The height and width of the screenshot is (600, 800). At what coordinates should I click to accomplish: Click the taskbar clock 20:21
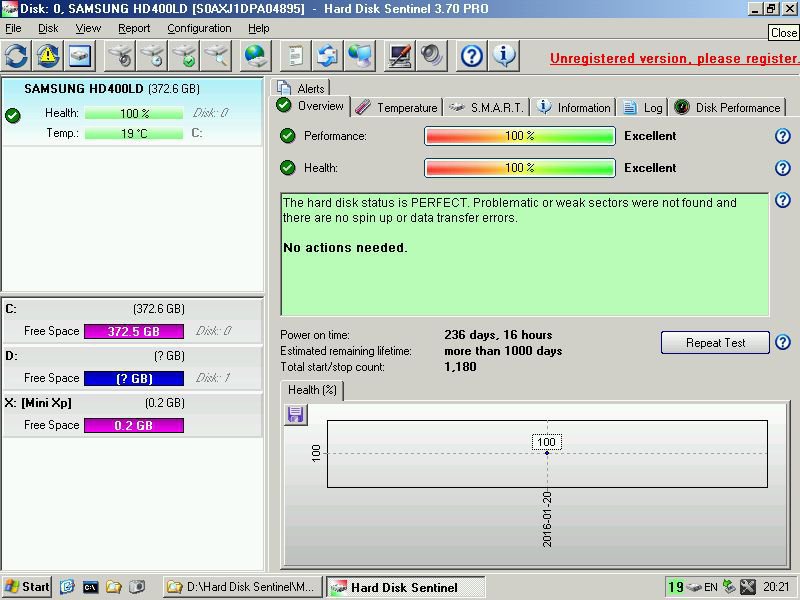point(776,587)
